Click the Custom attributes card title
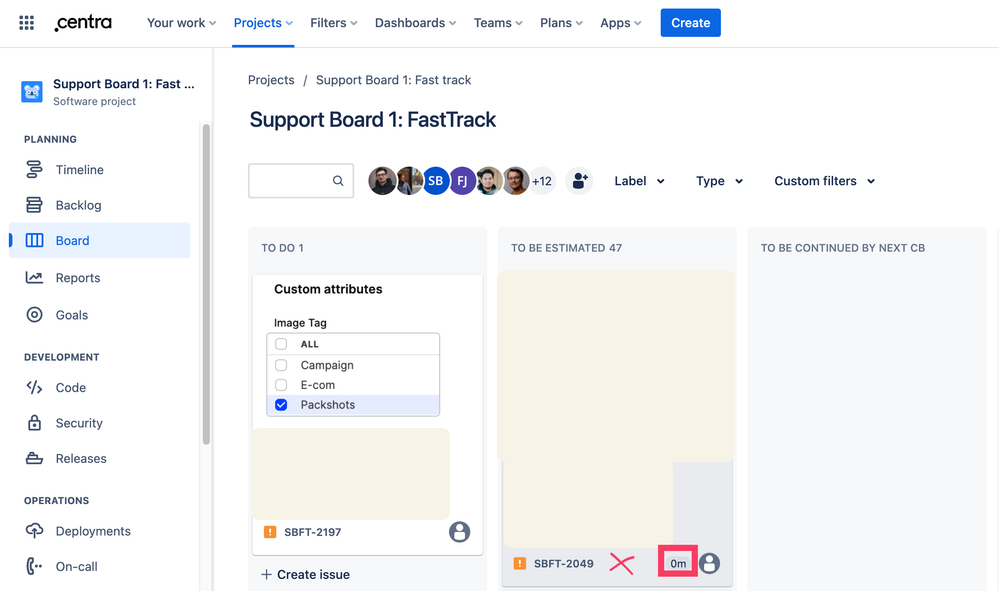This screenshot has height=591, width=999. 328,289
